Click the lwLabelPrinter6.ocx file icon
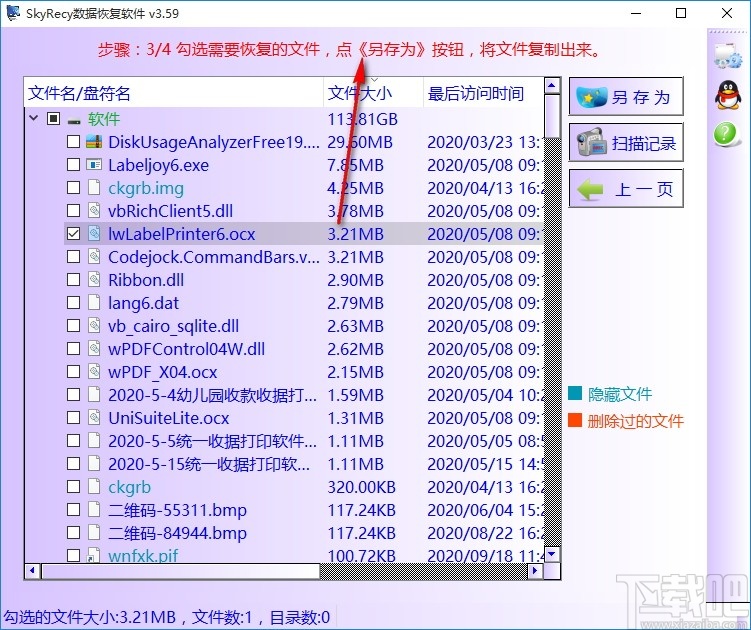 coord(94,234)
